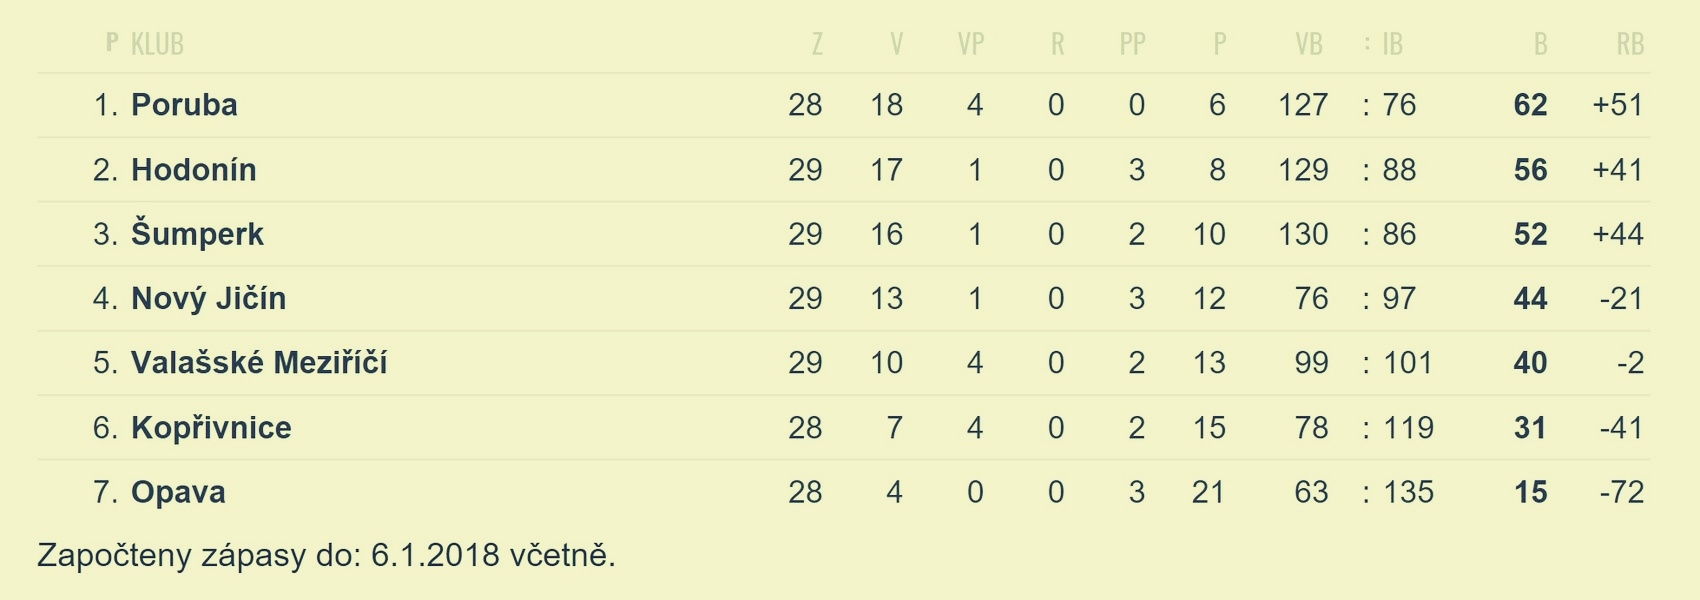The width and height of the screenshot is (1700, 600).
Task: Click the Z column header
Action: [817, 44]
